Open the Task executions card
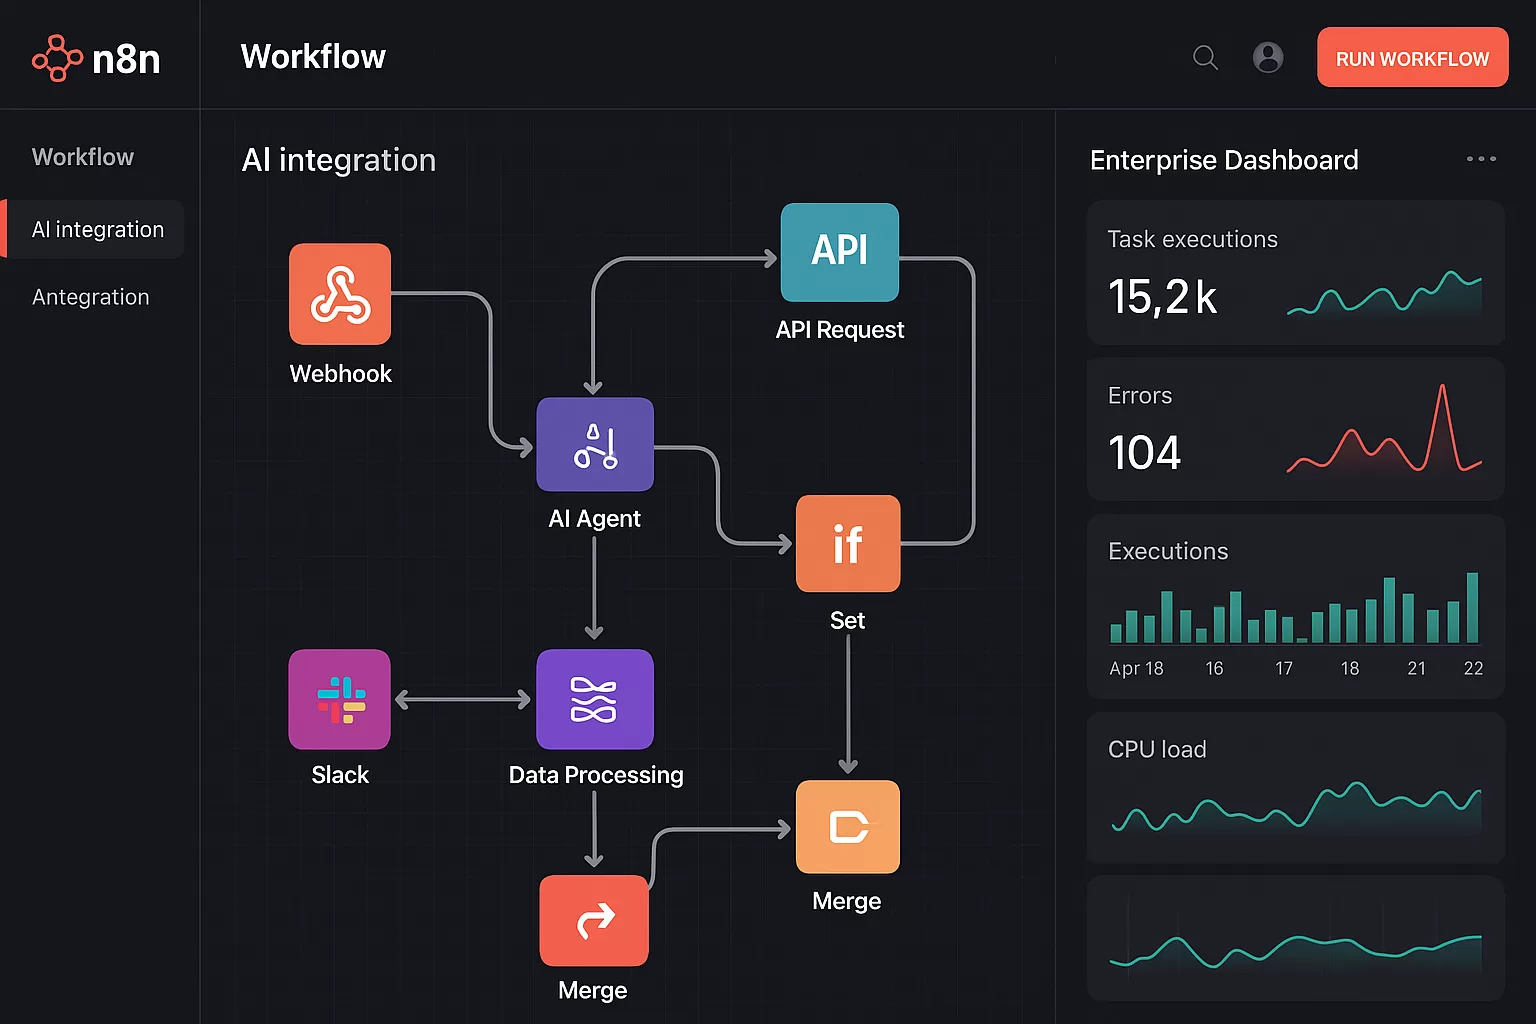Viewport: 1536px width, 1024px height. (1295, 273)
